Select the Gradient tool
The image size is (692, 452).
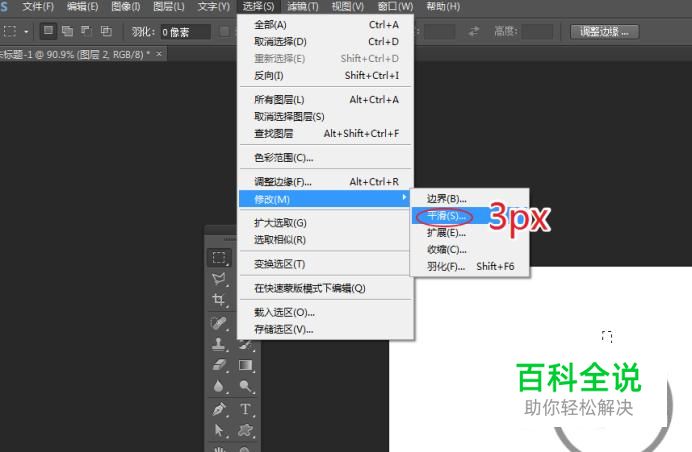pyautogui.click(x=245, y=365)
